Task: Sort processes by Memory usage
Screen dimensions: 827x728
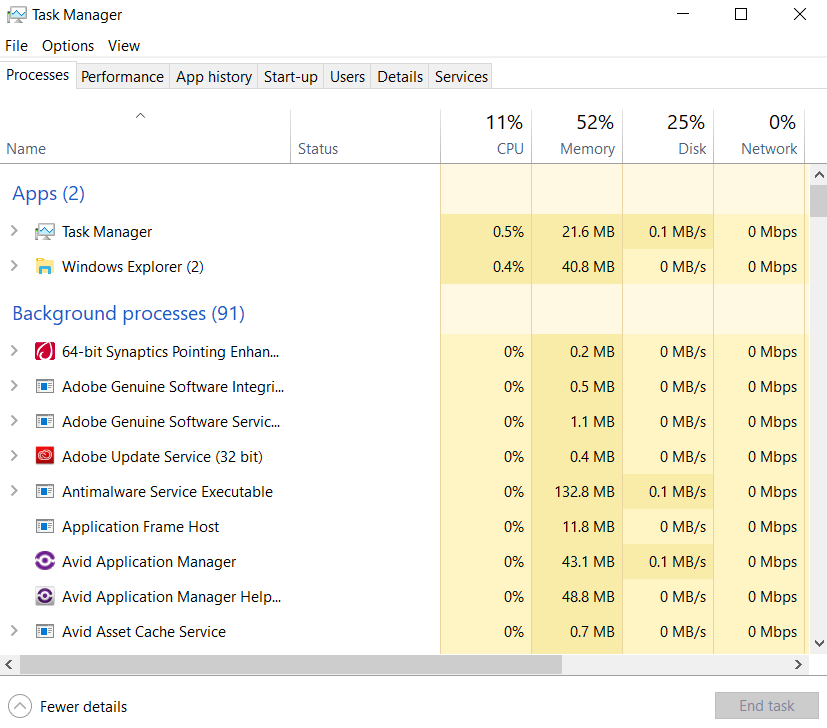Action: click(577, 136)
